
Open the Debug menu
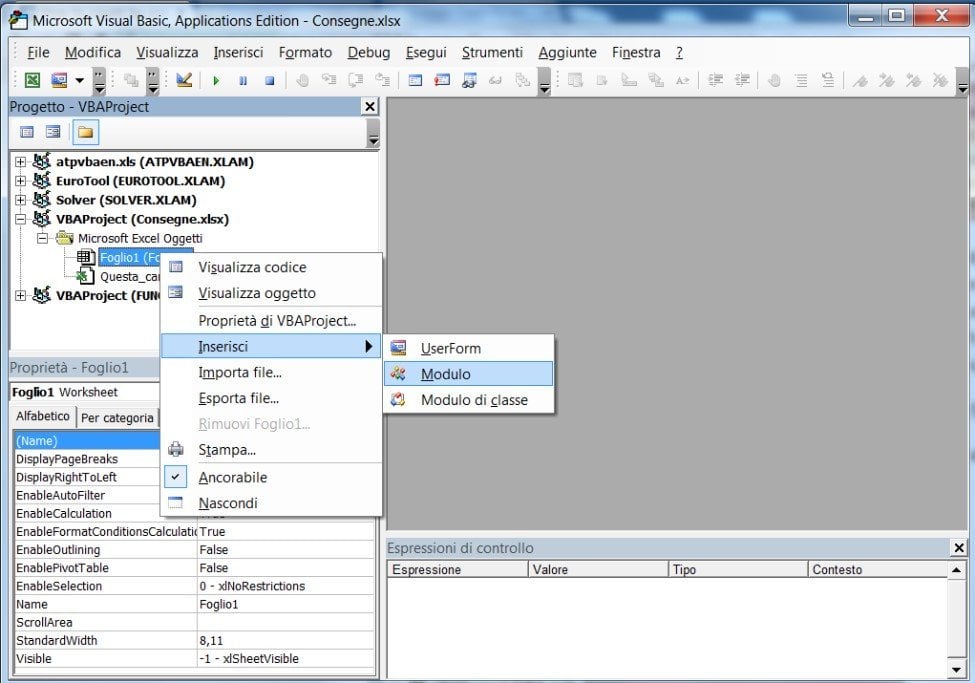pyautogui.click(x=369, y=52)
